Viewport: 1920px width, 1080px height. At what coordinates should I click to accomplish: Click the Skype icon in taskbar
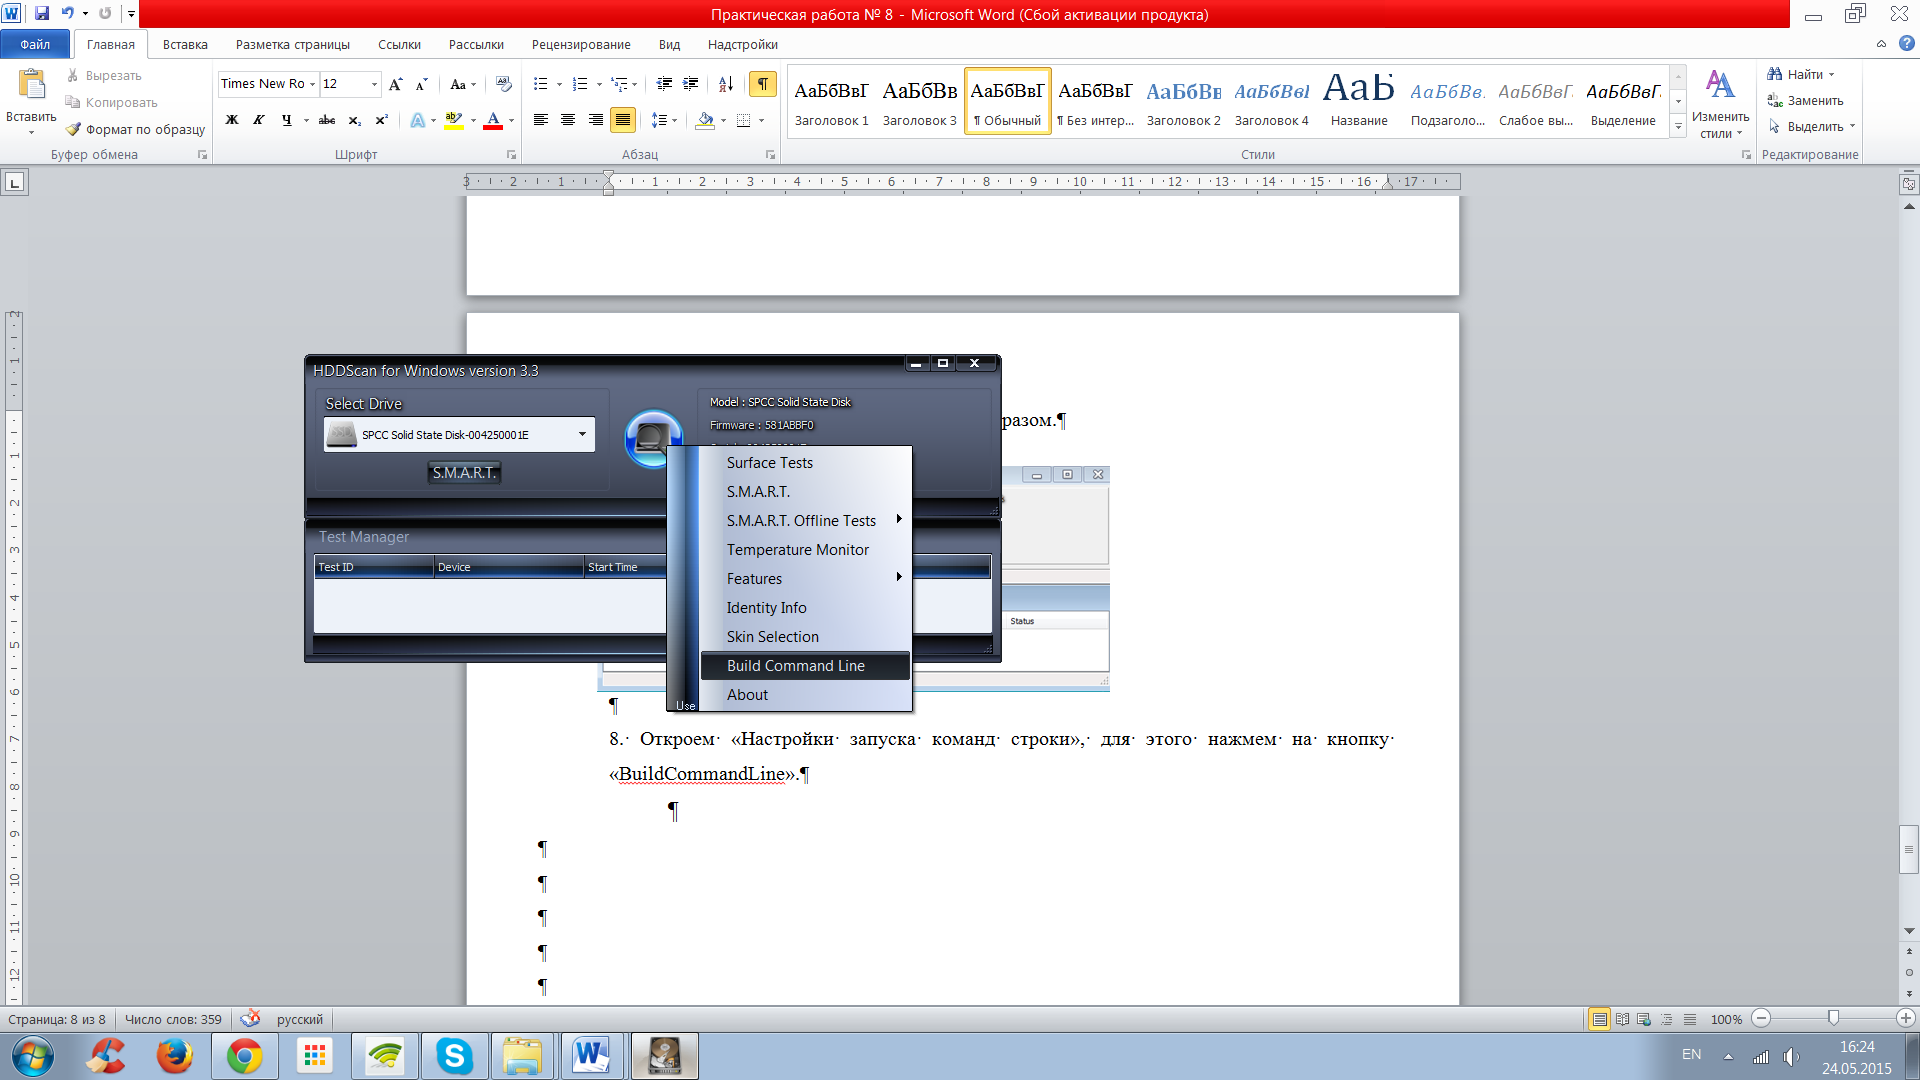pos(454,1056)
